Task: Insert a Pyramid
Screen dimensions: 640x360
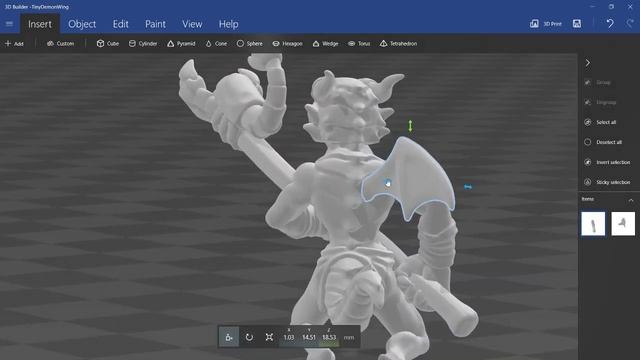Action: pyautogui.click(x=181, y=43)
